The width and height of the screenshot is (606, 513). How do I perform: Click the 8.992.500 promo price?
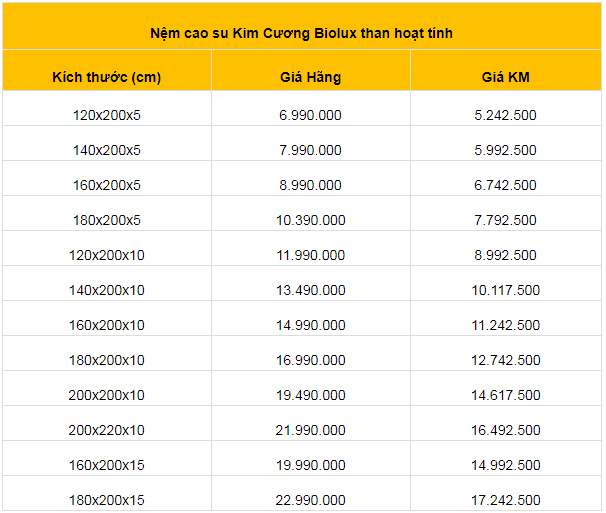point(506,255)
